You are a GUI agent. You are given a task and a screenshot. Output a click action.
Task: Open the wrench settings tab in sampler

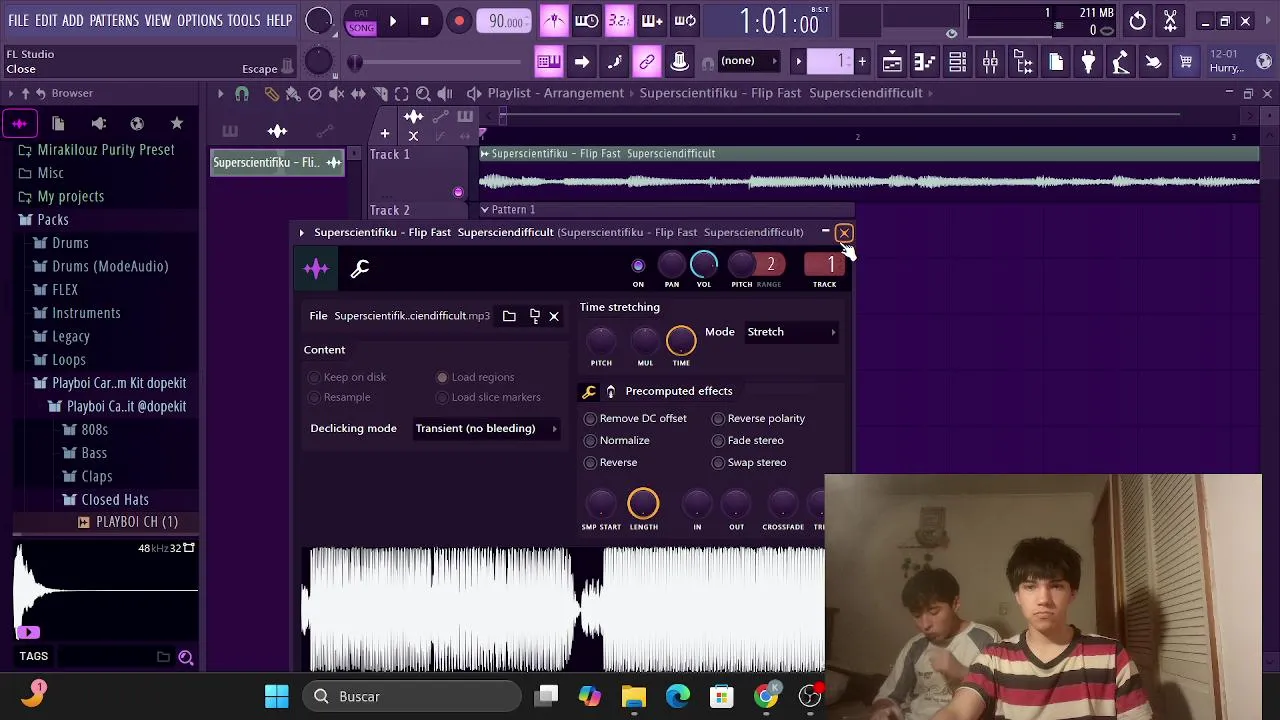click(x=360, y=268)
